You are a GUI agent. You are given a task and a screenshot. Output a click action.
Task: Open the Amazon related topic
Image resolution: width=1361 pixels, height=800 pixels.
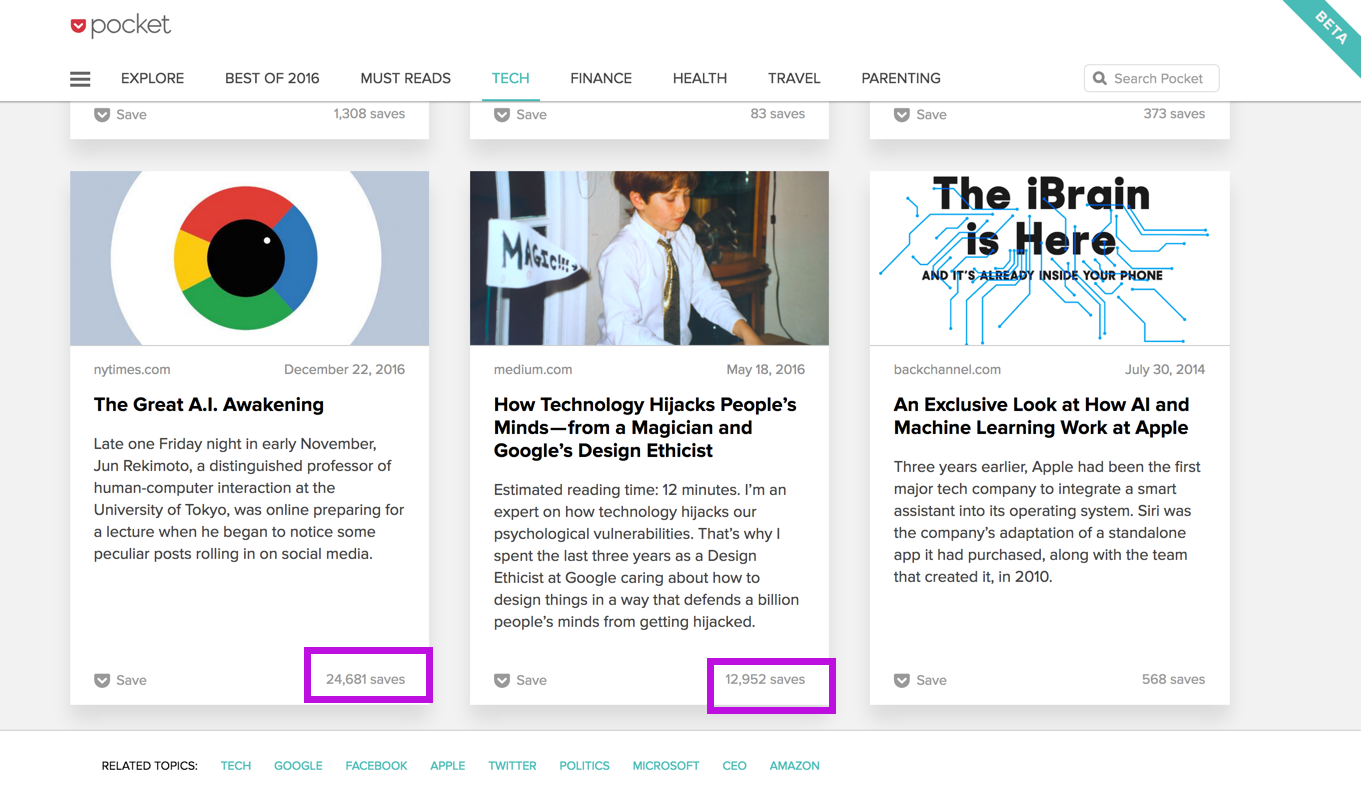794,766
